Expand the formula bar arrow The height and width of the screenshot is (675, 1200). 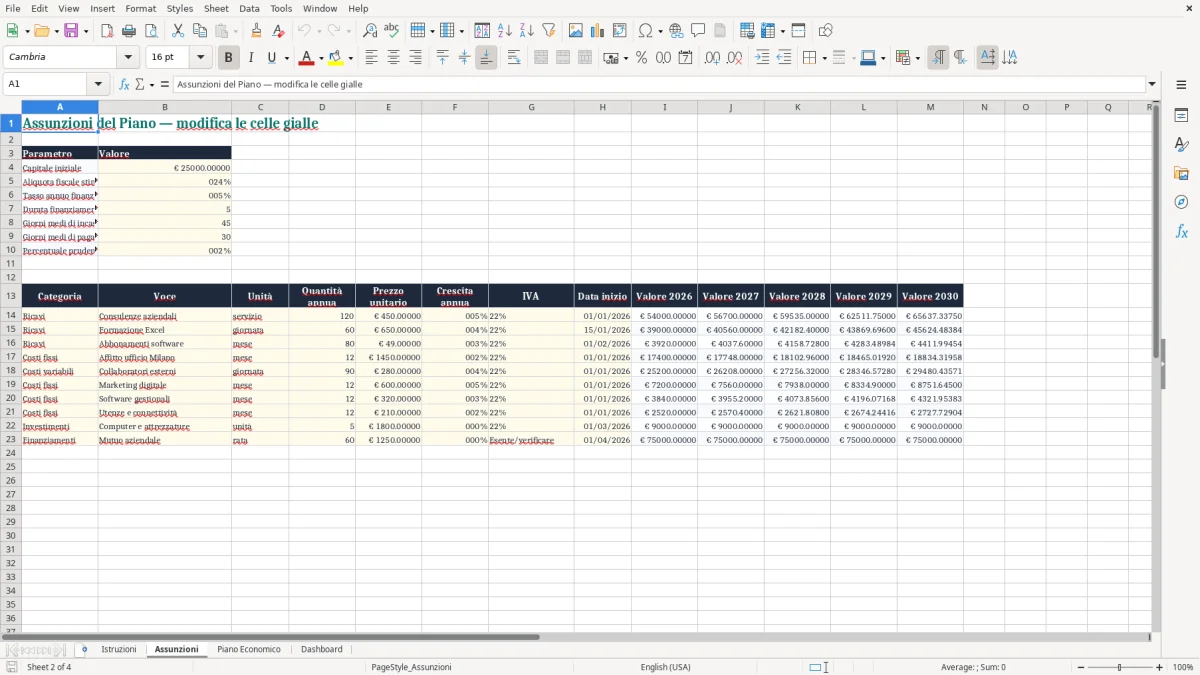click(1152, 84)
